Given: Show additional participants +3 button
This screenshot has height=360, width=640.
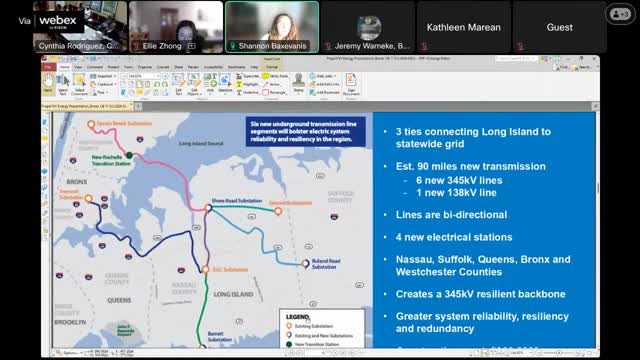Looking at the screenshot, I should click(620, 14).
